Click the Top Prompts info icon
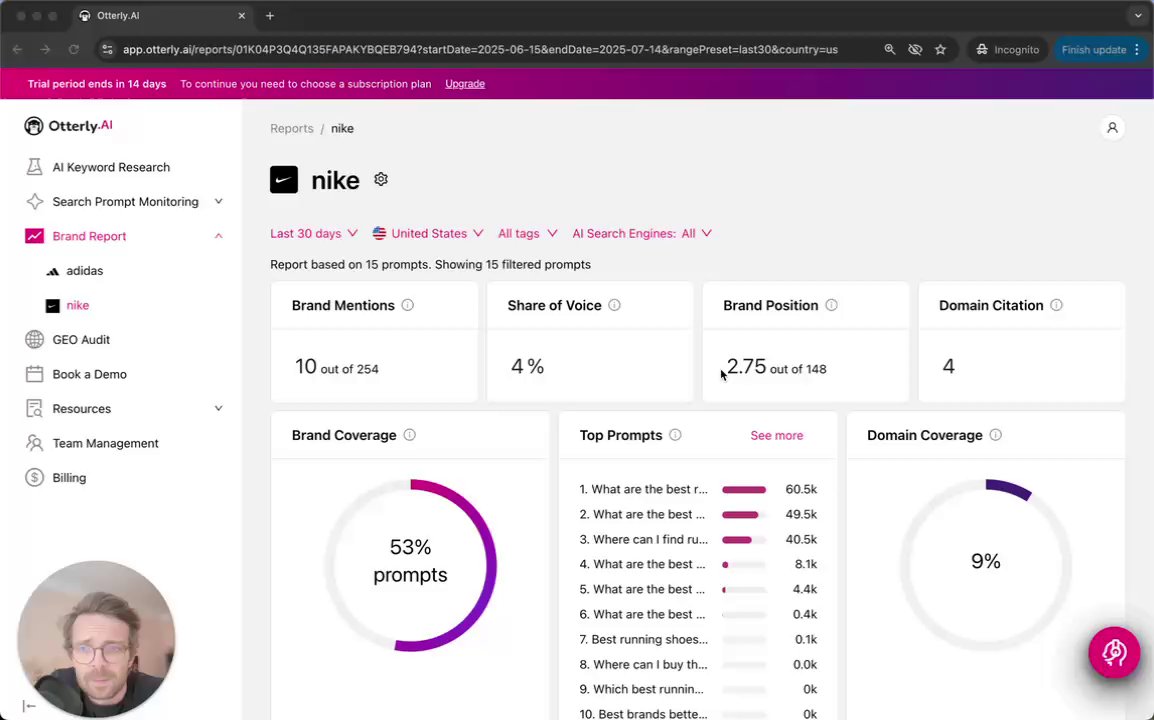Image resolution: width=1154 pixels, height=720 pixels. point(675,435)
